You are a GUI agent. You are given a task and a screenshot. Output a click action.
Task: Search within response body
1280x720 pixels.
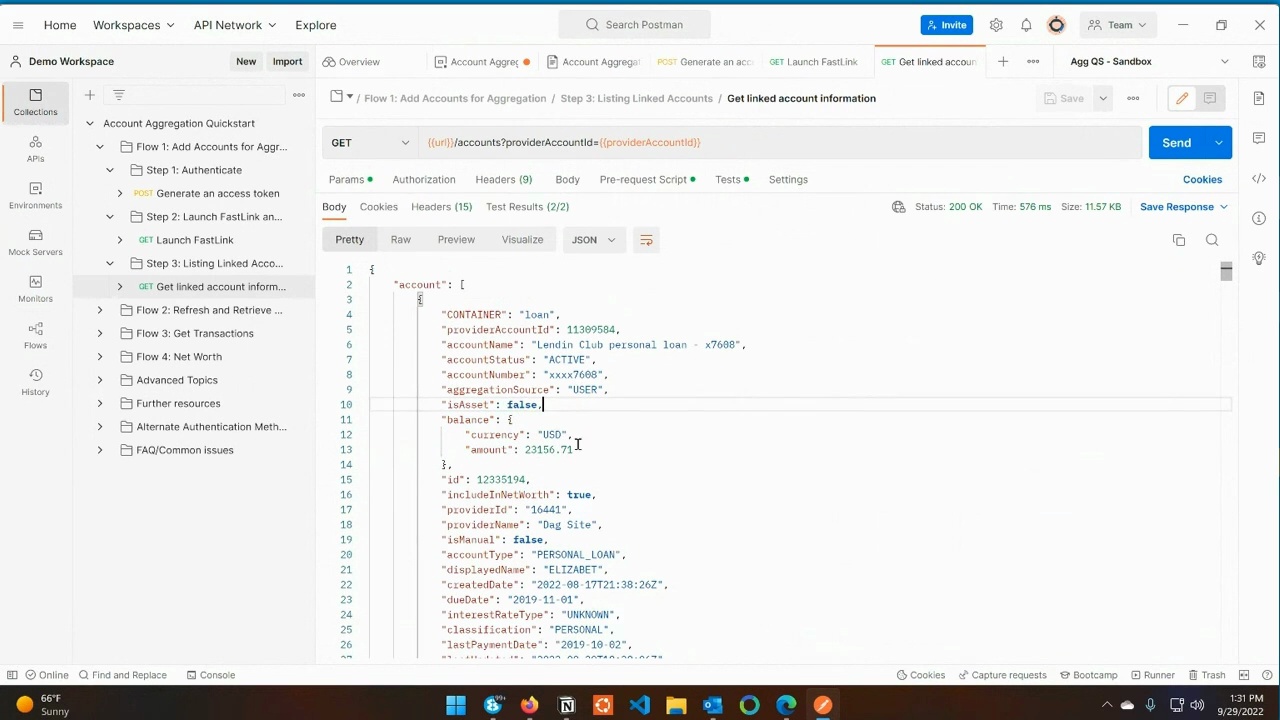[x=1212, y=240]
